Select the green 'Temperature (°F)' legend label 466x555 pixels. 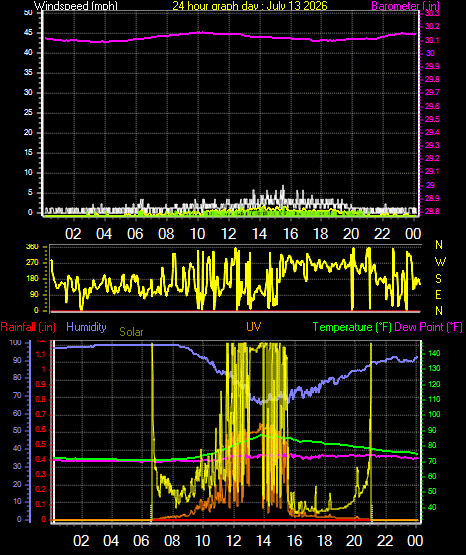click(352, 327)
